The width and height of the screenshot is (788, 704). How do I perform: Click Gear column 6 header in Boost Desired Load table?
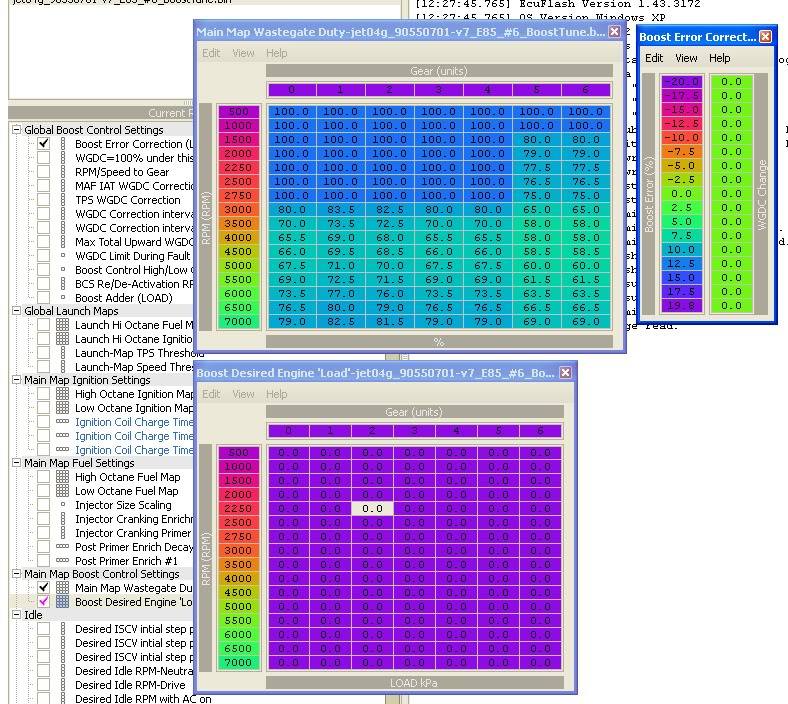pos(540,431)
